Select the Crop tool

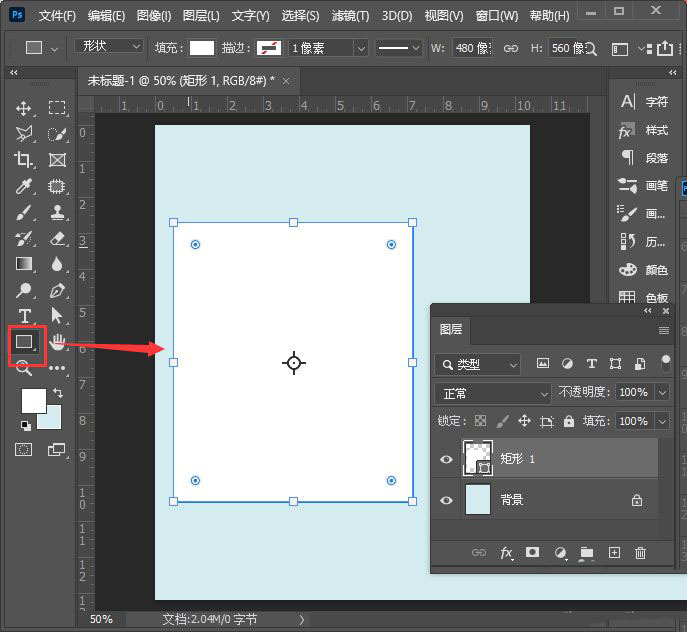click(x=24, y=160)
